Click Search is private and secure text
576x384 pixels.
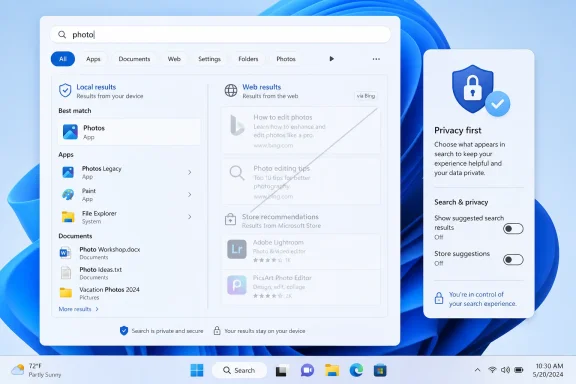point(167,331)
